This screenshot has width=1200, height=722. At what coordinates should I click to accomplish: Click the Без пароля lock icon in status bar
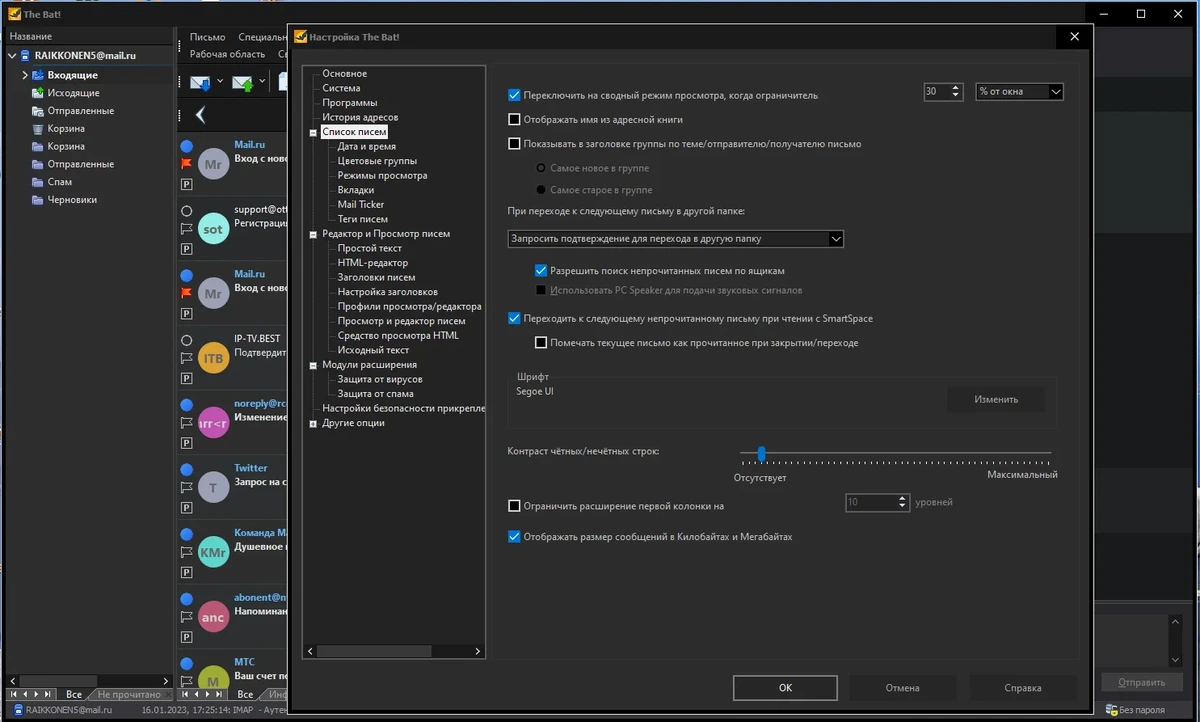1113,710
